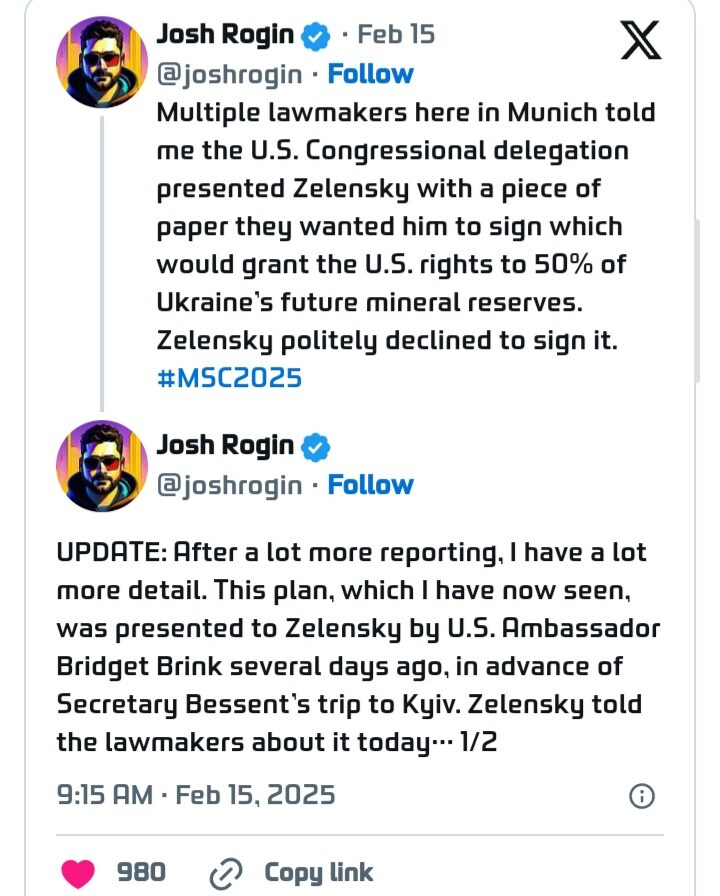Screen dimensions: 720x896
Task: Click the @joshrogin handle in UPDATE tweet
Action: click(x=229, y=485)
